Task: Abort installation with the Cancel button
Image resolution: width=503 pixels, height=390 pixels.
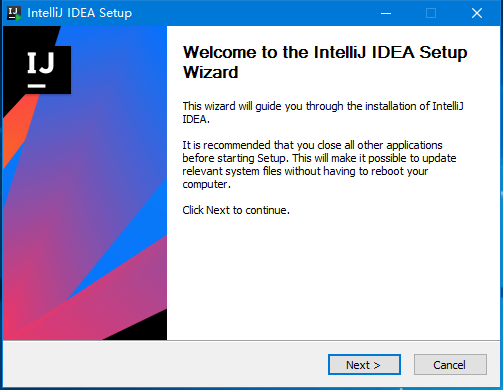Action: coord(450,365)
